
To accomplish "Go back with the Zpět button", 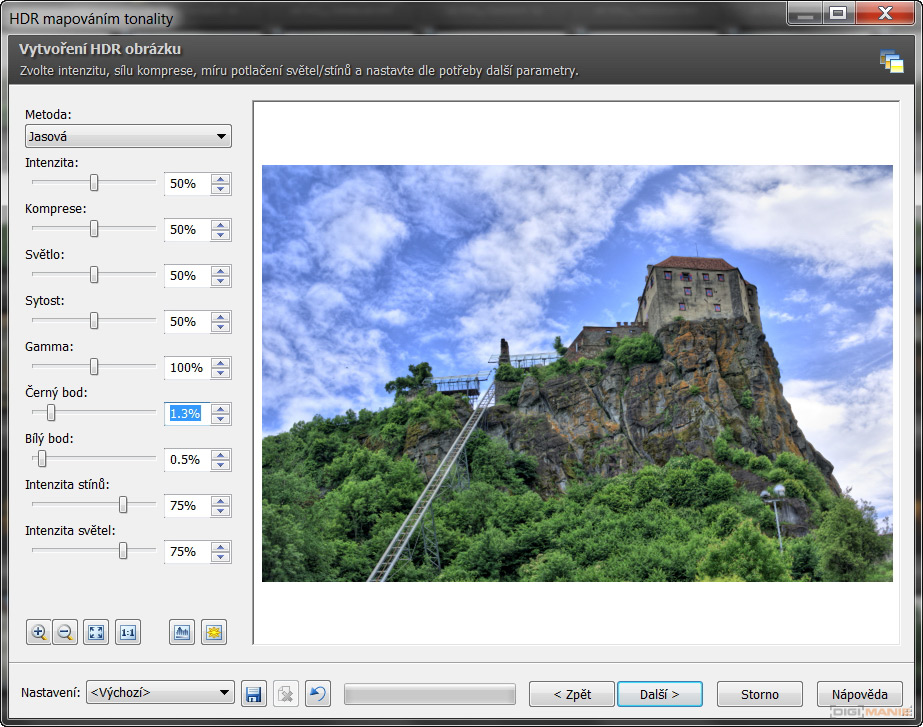I will pyautogui.click(x=571, y=694).
